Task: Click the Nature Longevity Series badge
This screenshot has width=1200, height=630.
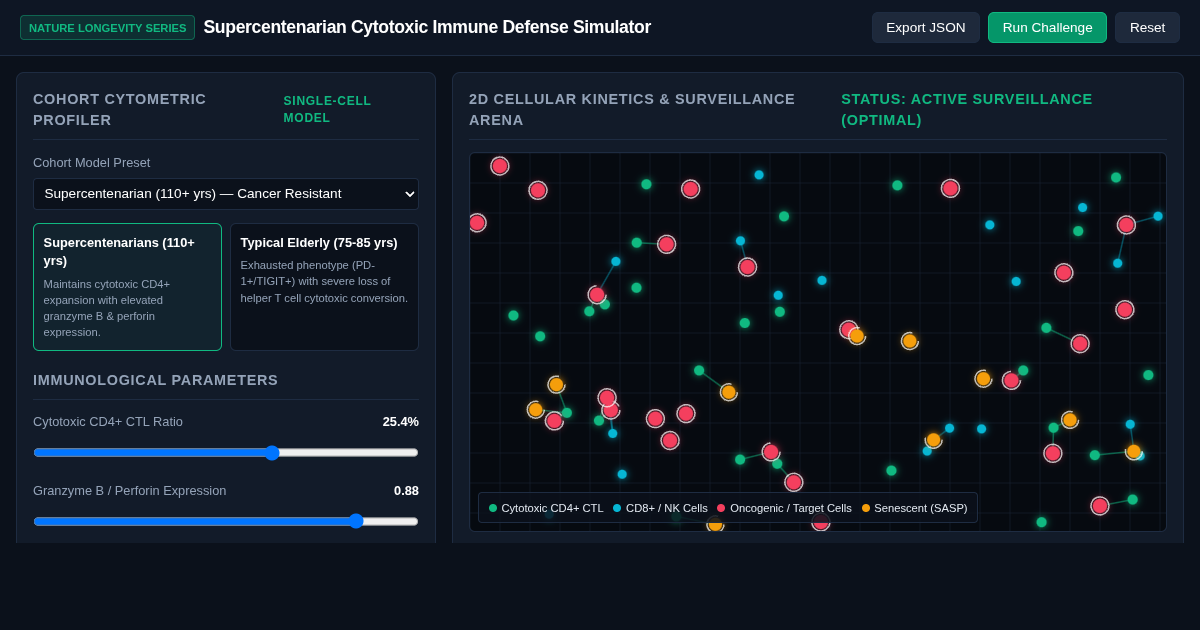Action: coord(108,28)
